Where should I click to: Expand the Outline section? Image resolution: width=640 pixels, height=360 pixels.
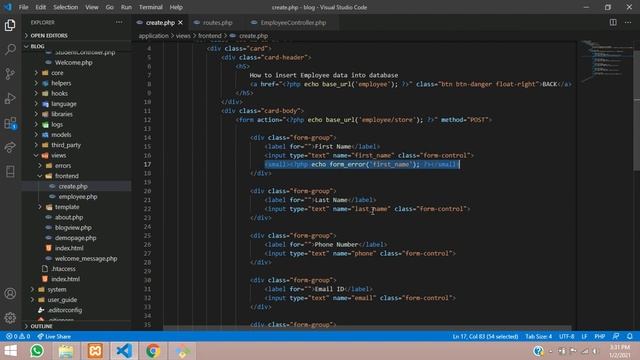click(41, 326)
